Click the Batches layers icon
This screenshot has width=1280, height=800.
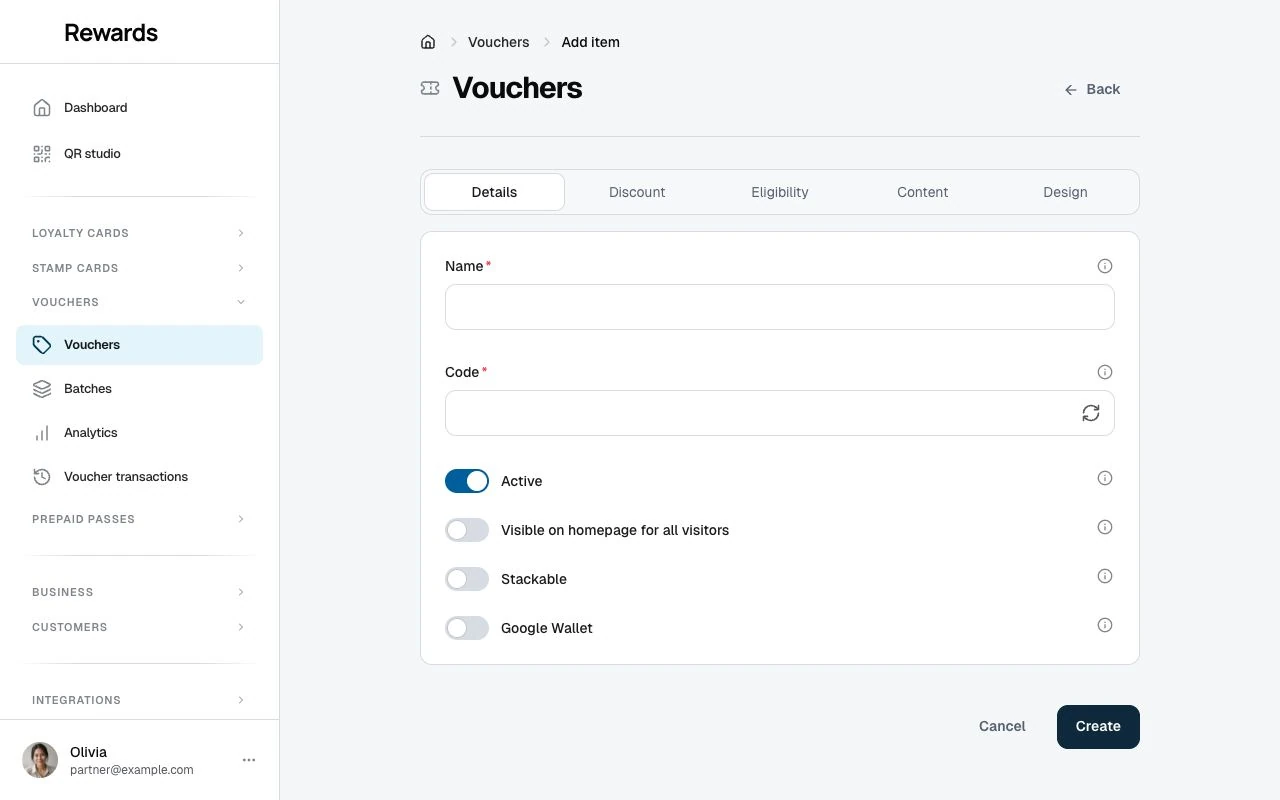coord(42,389)
